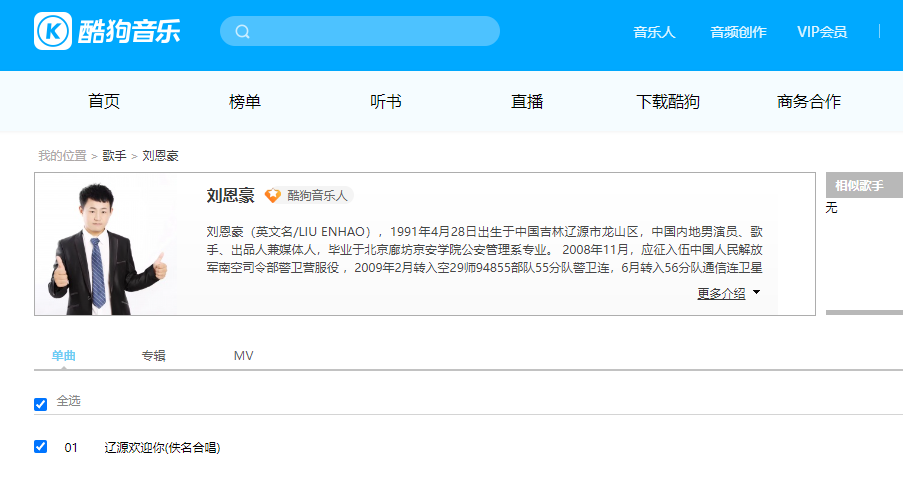903x492 pixels.
Task: Switch to the 专辑 tab
Action: click(x=153, y=356)
